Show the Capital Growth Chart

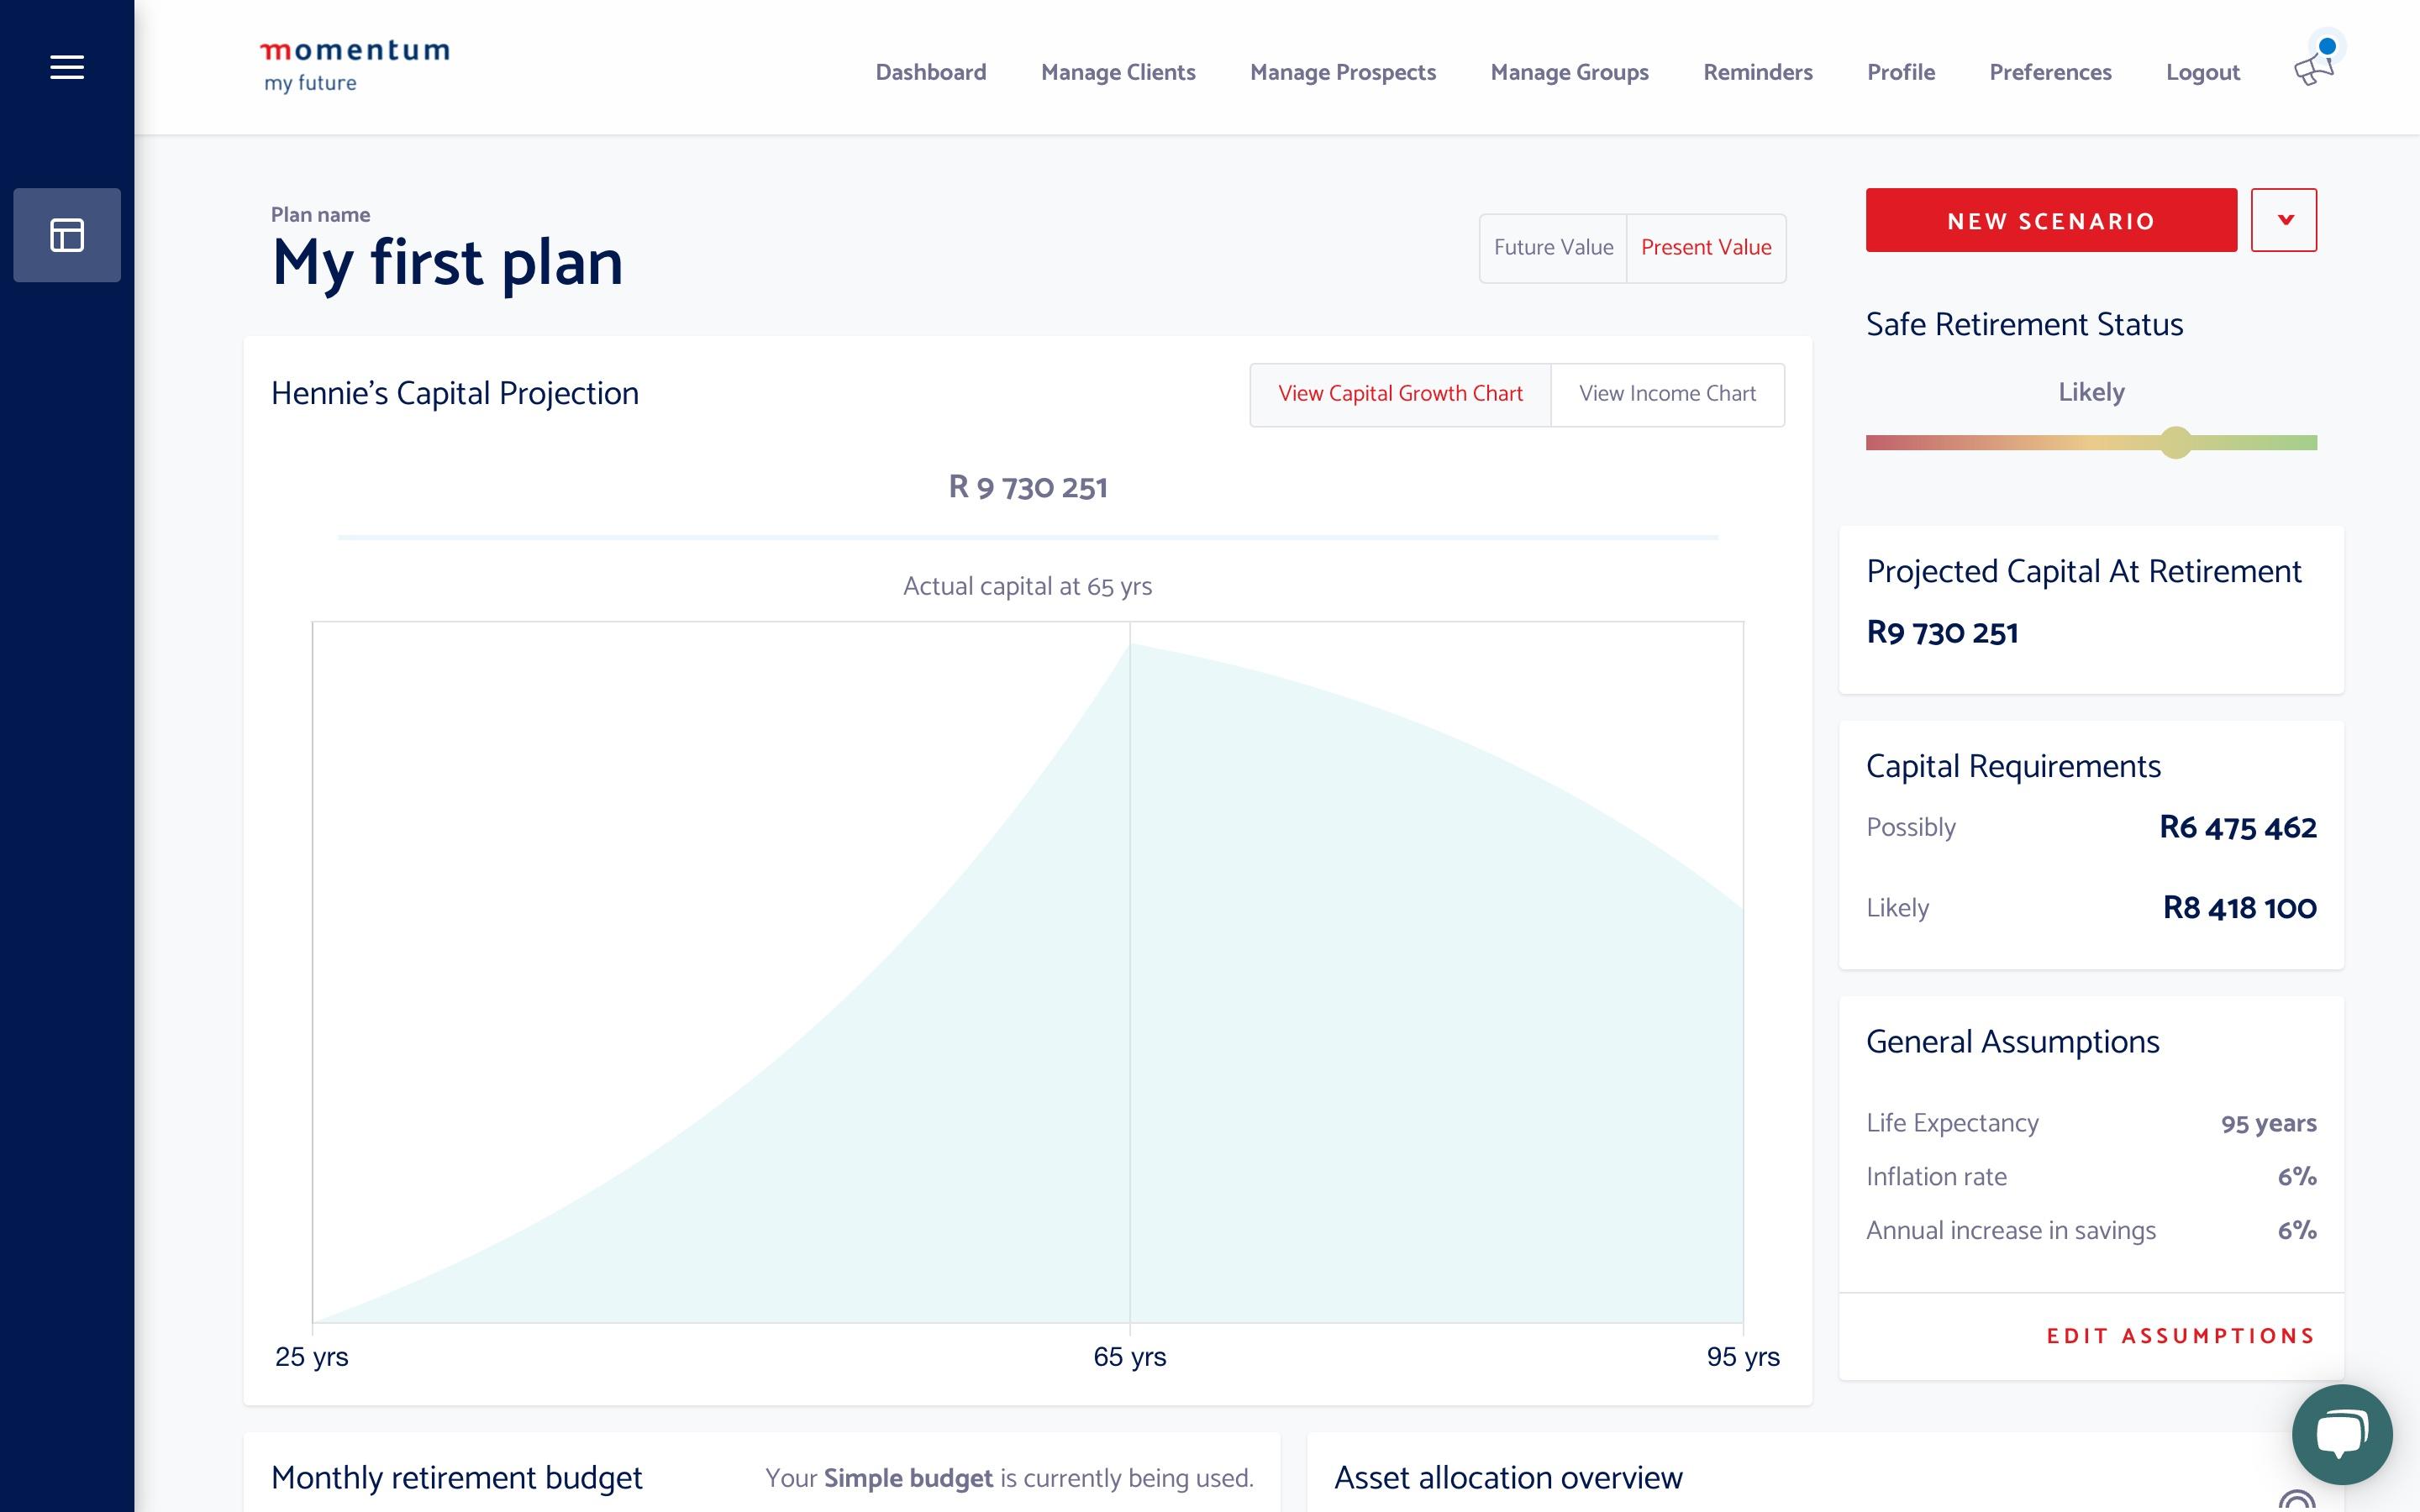1400,394
